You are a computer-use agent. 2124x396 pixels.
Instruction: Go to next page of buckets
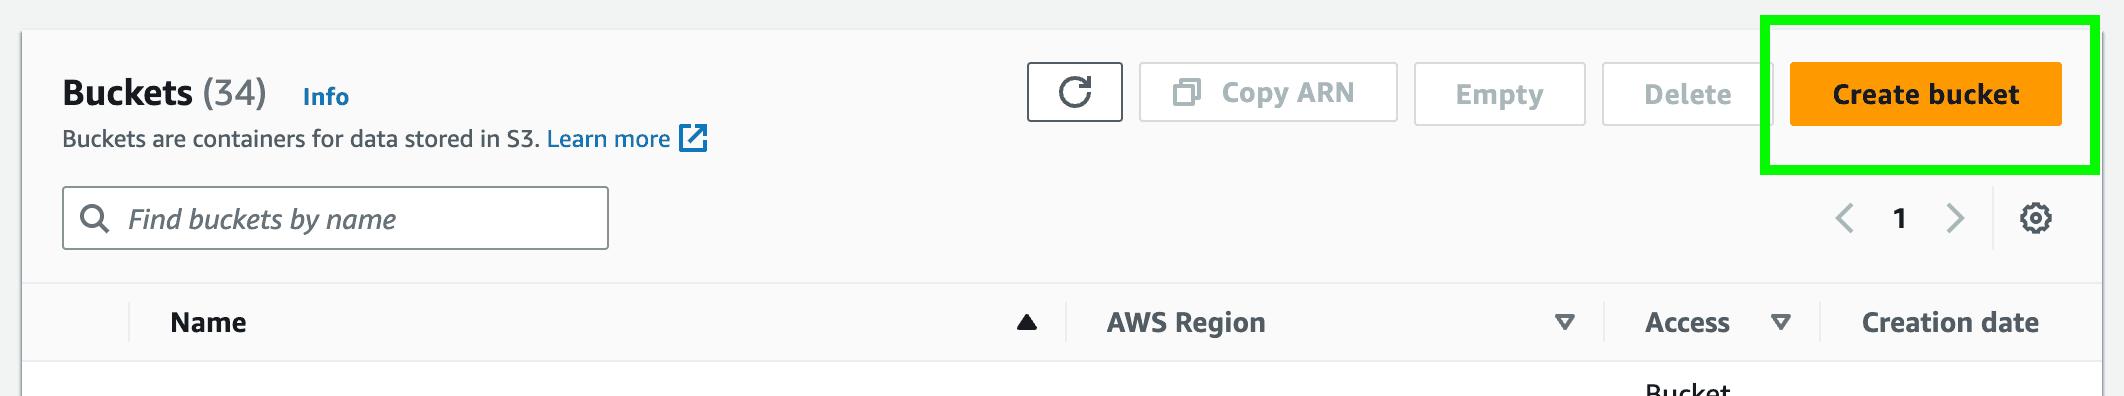click(1955, 218)
